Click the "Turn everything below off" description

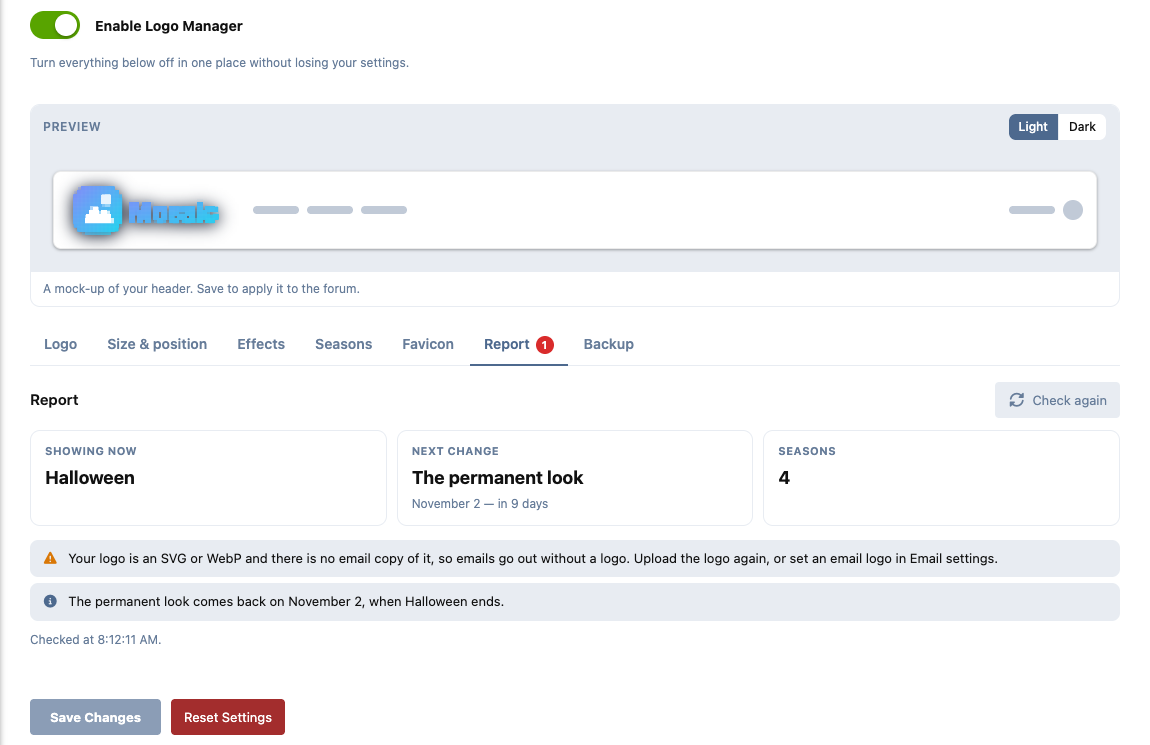coord(219,63)
